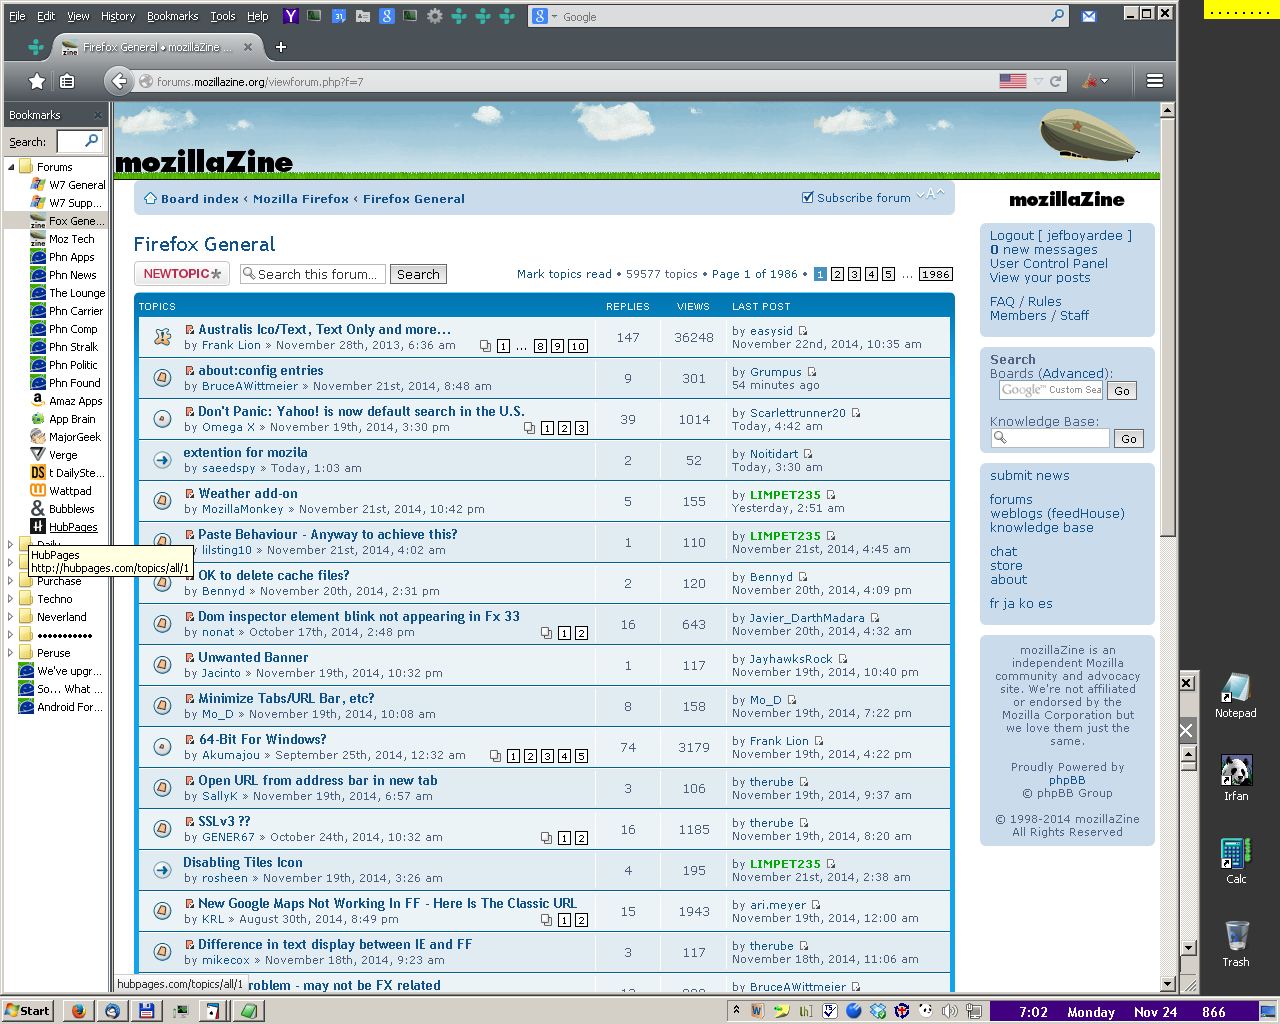Click in the Search this forum field
The height and width of the screenshot is (1024, 1280).
click(312, 274)
